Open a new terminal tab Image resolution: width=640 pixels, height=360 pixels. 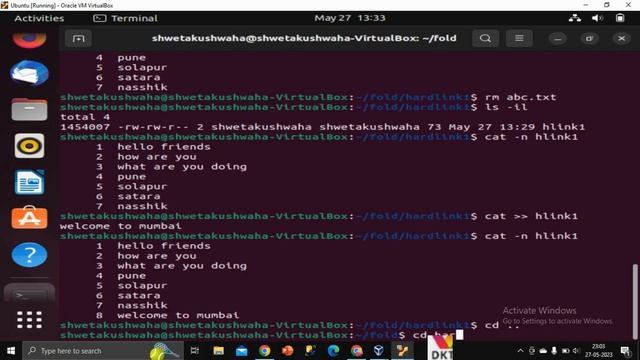click(x=78, y=38)
